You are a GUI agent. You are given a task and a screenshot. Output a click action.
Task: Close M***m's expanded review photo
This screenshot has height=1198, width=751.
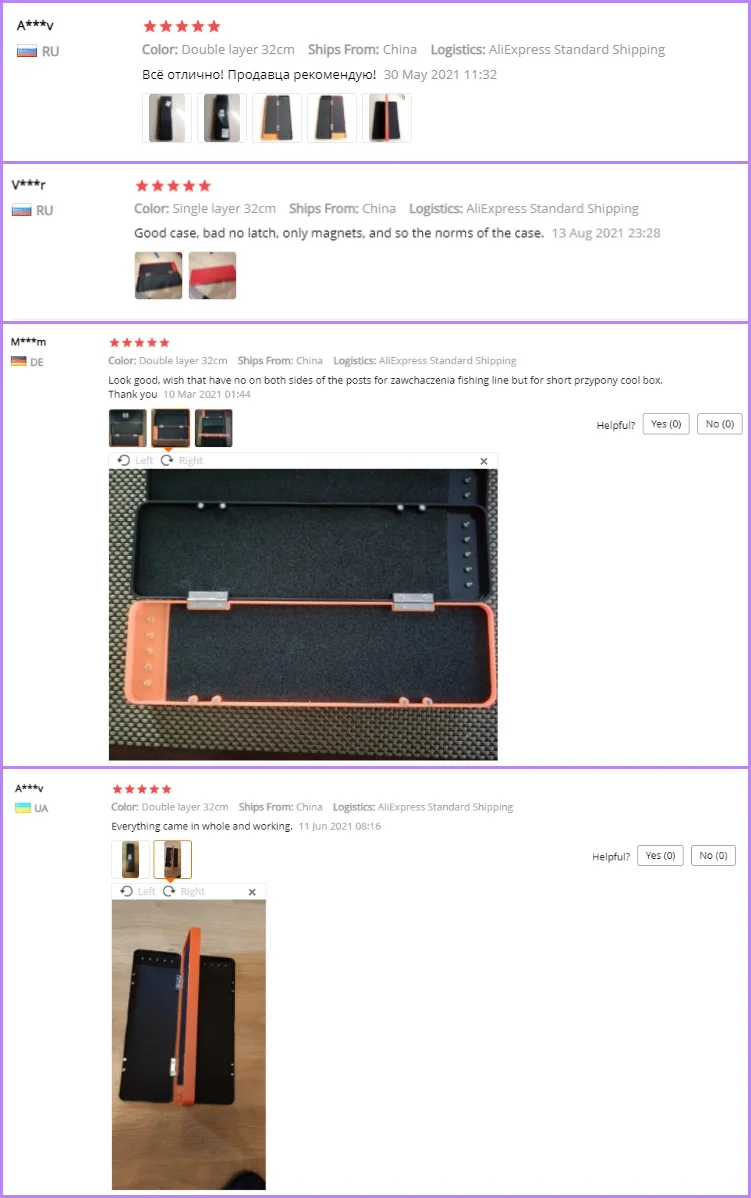(484, 461)
